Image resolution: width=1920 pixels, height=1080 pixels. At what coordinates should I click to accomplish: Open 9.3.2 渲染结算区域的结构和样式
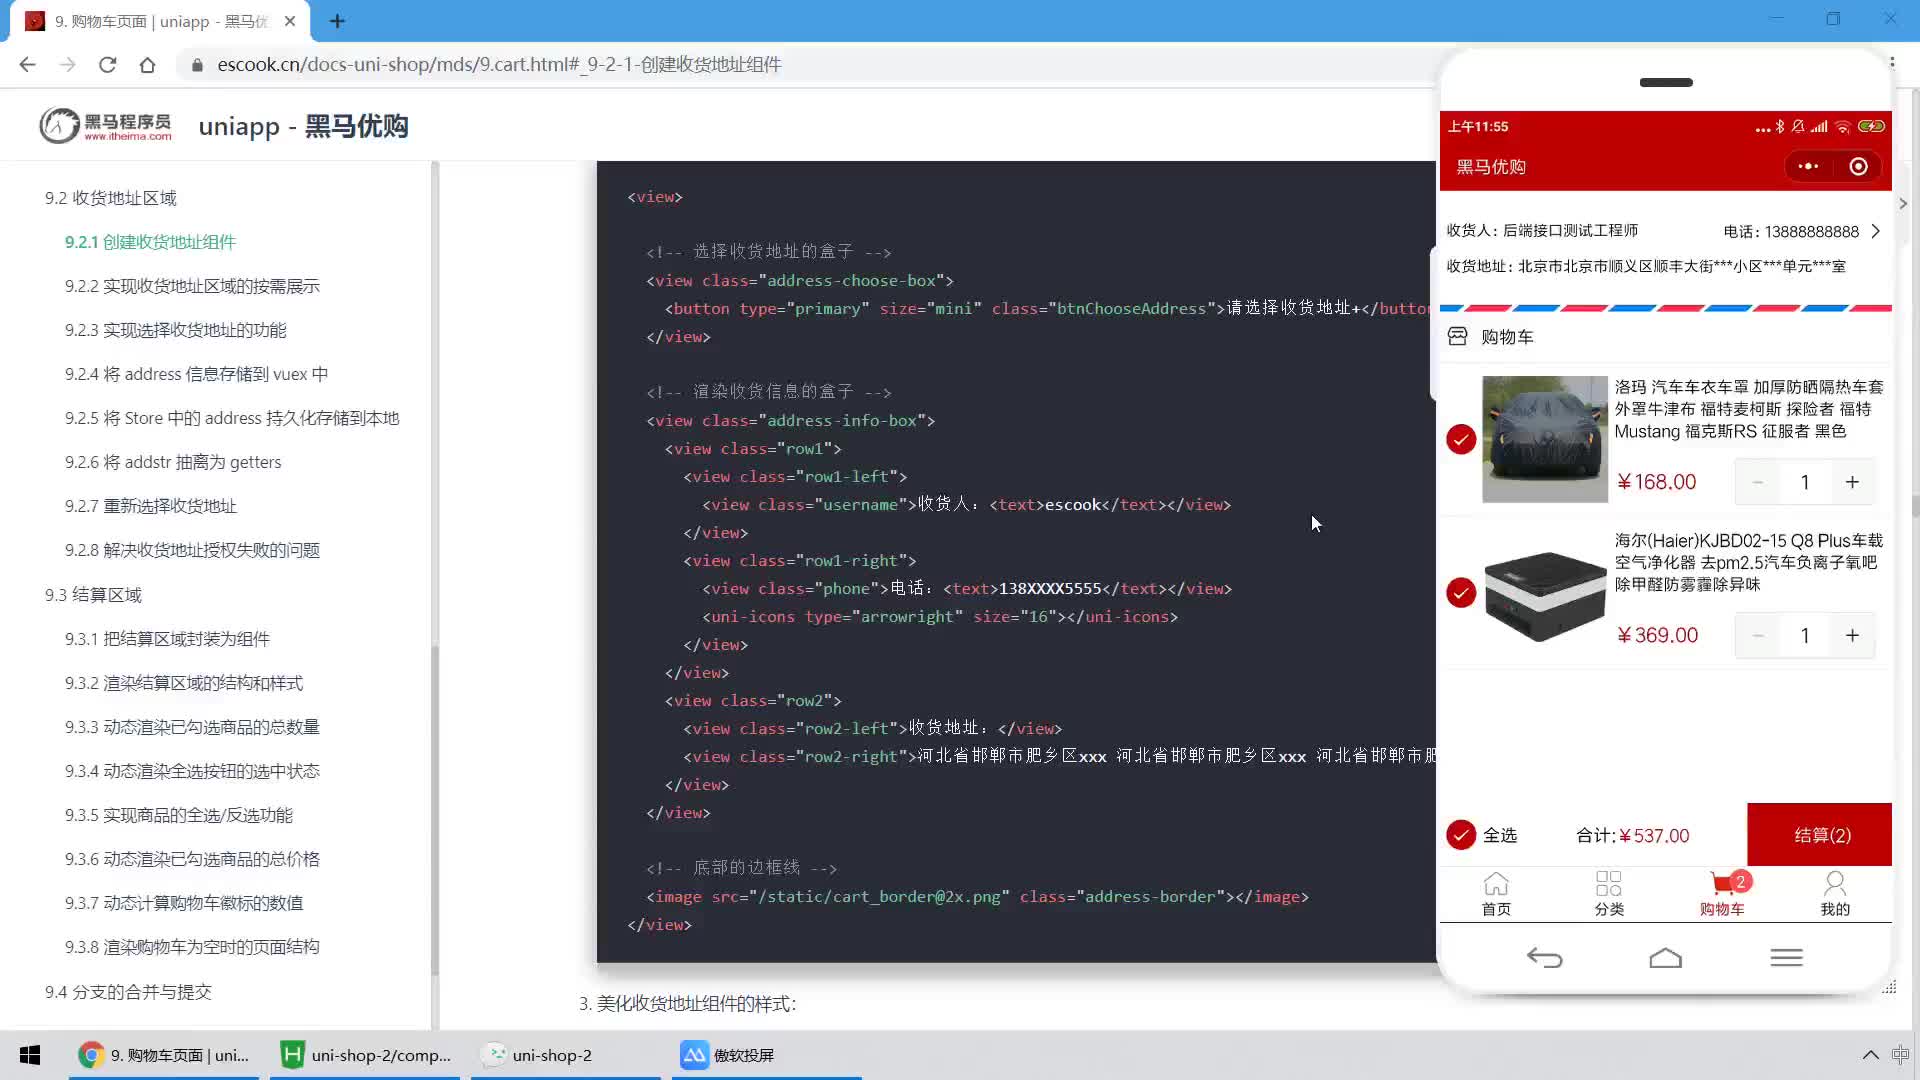tap(184, 683)
